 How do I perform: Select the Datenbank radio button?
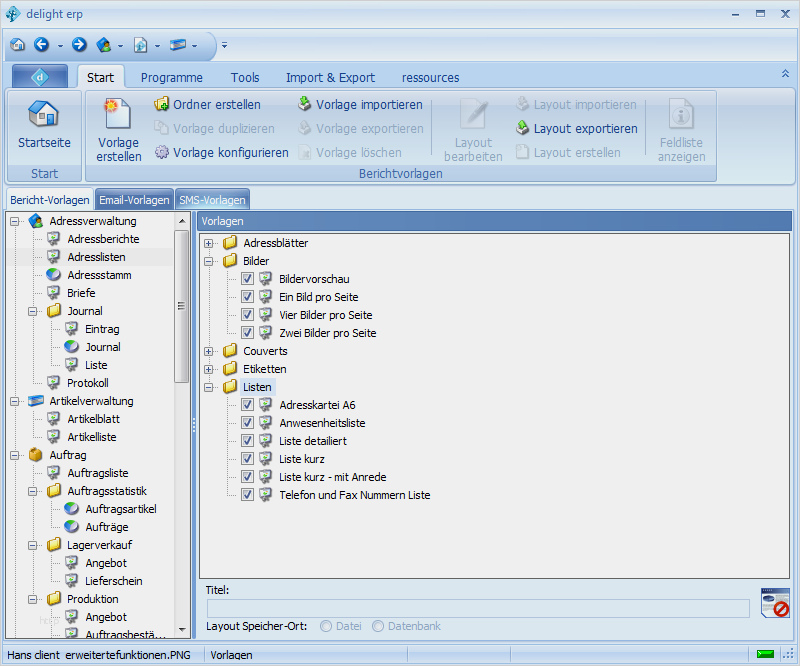[x=378, y=626]
